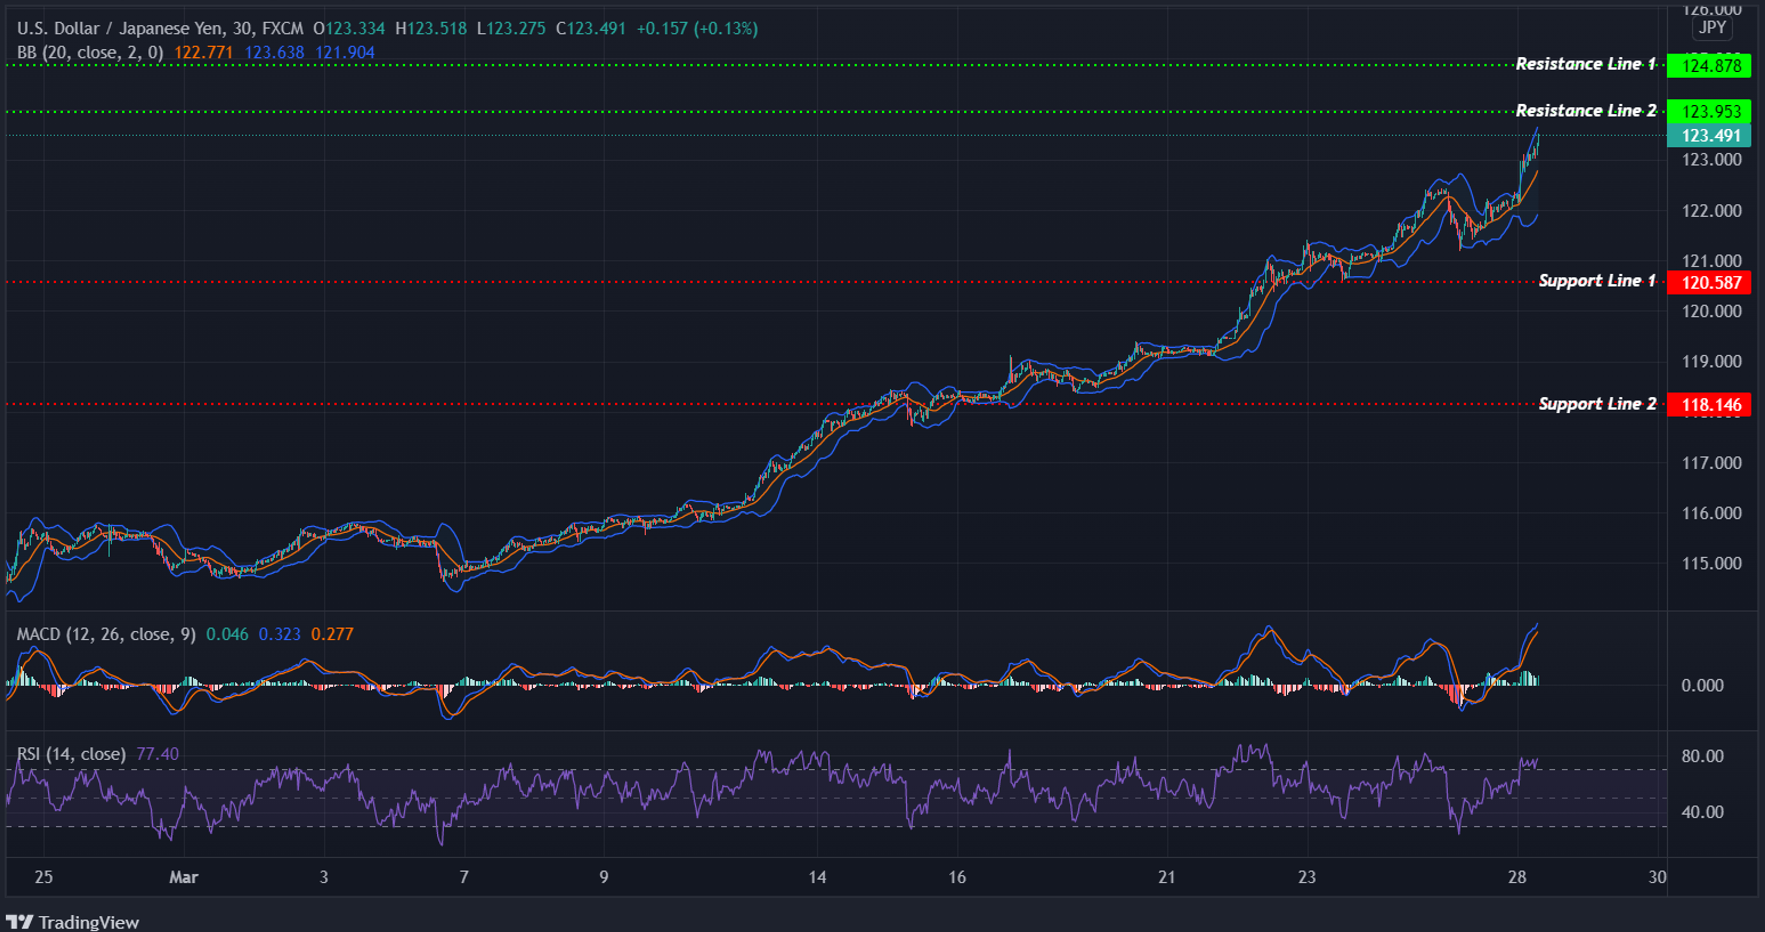Click the Resistance Line 2 text label
Image resolution: width=1765 pixels, height=932 pixels.
click(1588, 110)
